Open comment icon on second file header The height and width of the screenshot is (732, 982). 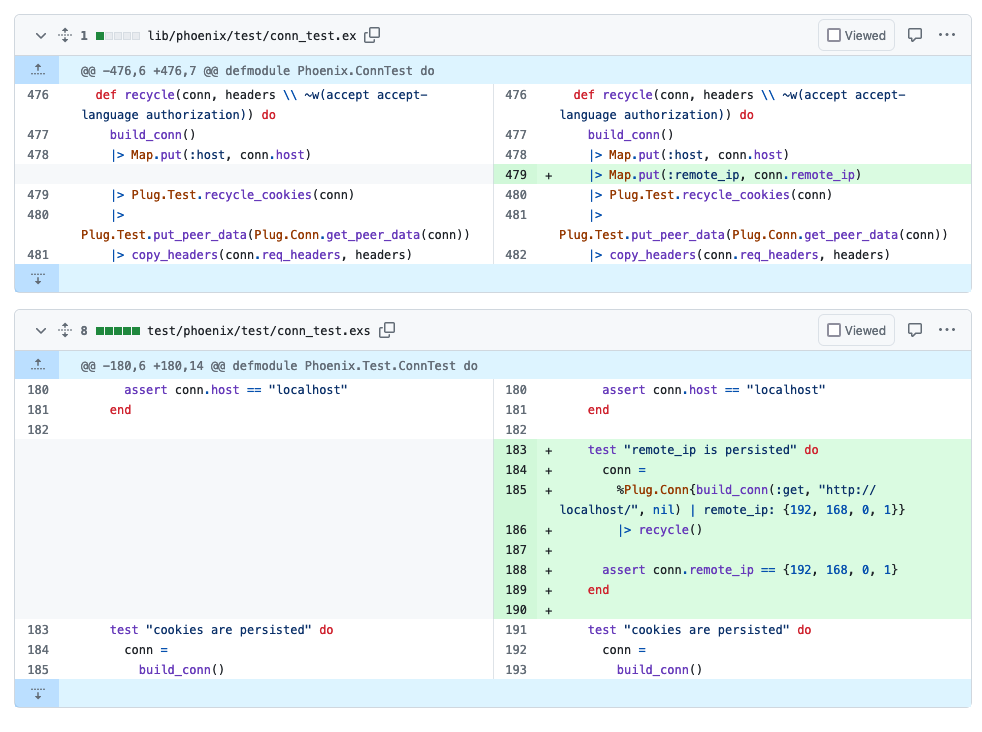pos(915,329)
